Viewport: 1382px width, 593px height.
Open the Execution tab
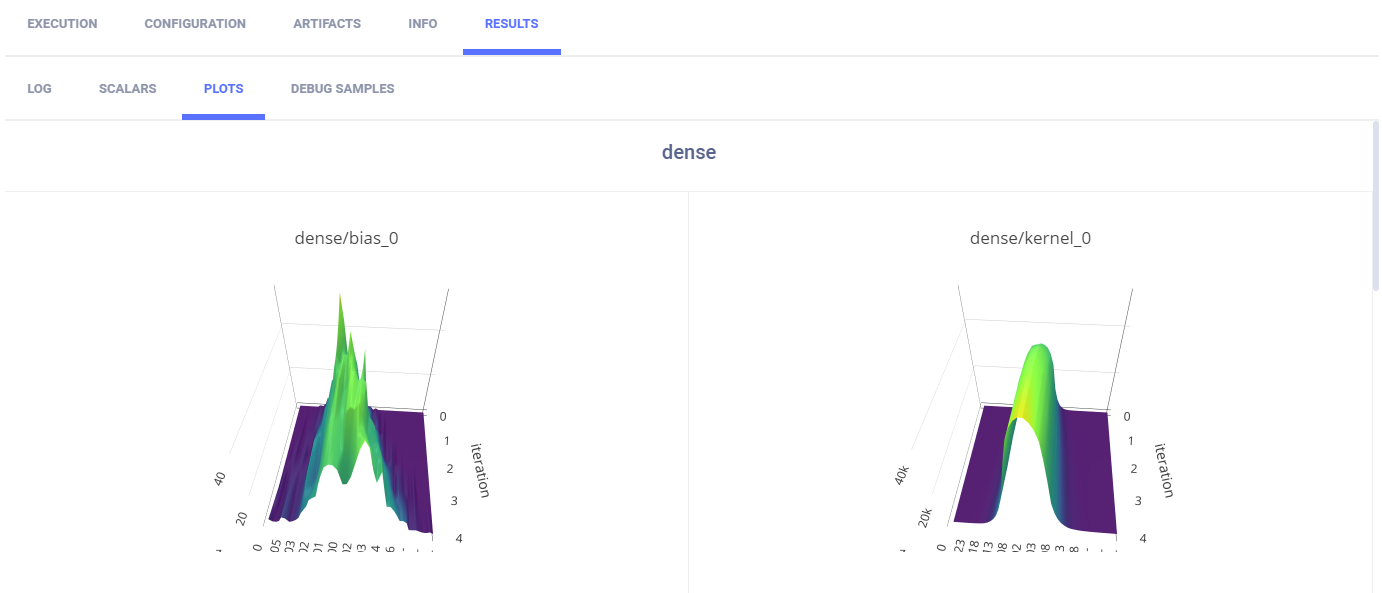[x=62, y=24]
